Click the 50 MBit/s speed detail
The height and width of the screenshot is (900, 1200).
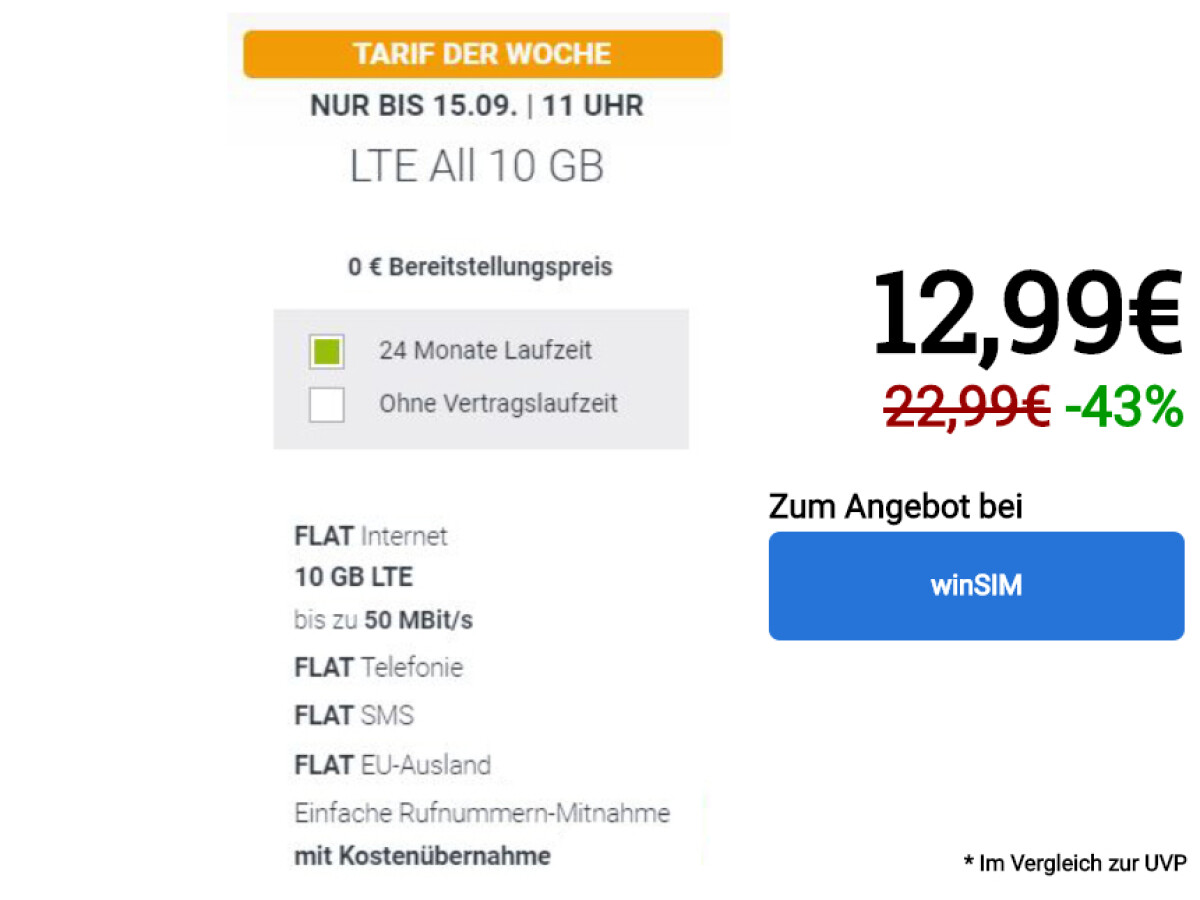pyautogui.click(x=384, y=620)
